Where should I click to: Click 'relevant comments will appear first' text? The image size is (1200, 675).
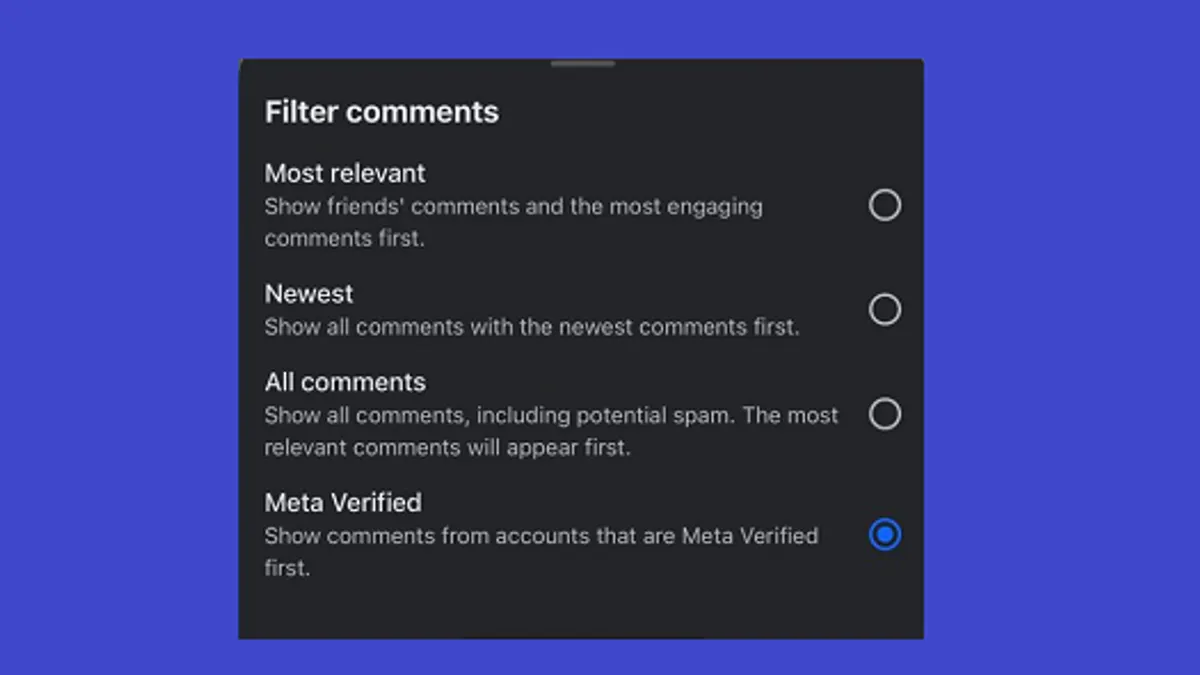(x=447, y=447)
